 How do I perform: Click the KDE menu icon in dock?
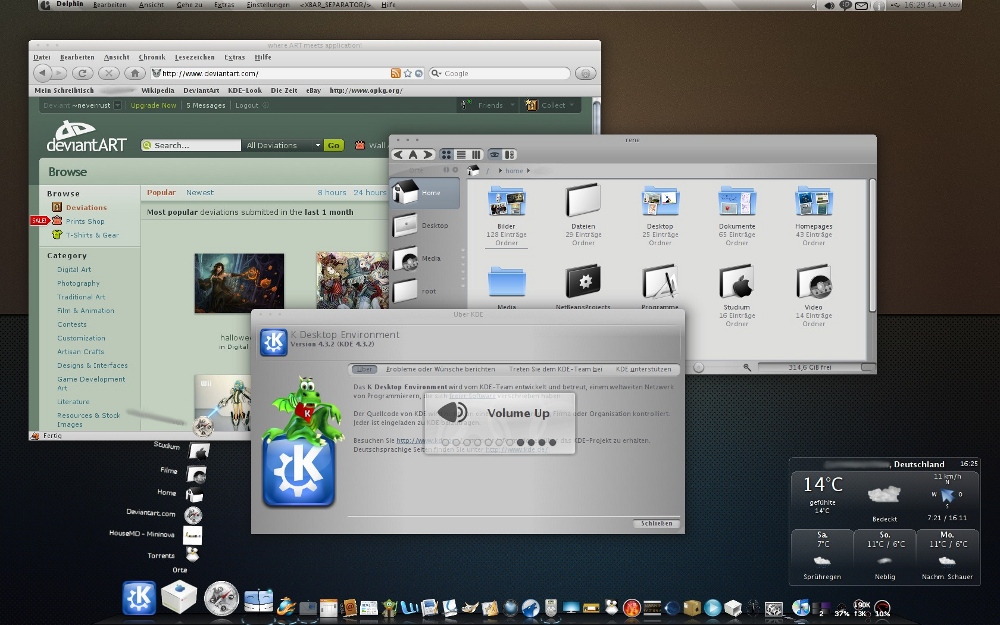(139, 598)
